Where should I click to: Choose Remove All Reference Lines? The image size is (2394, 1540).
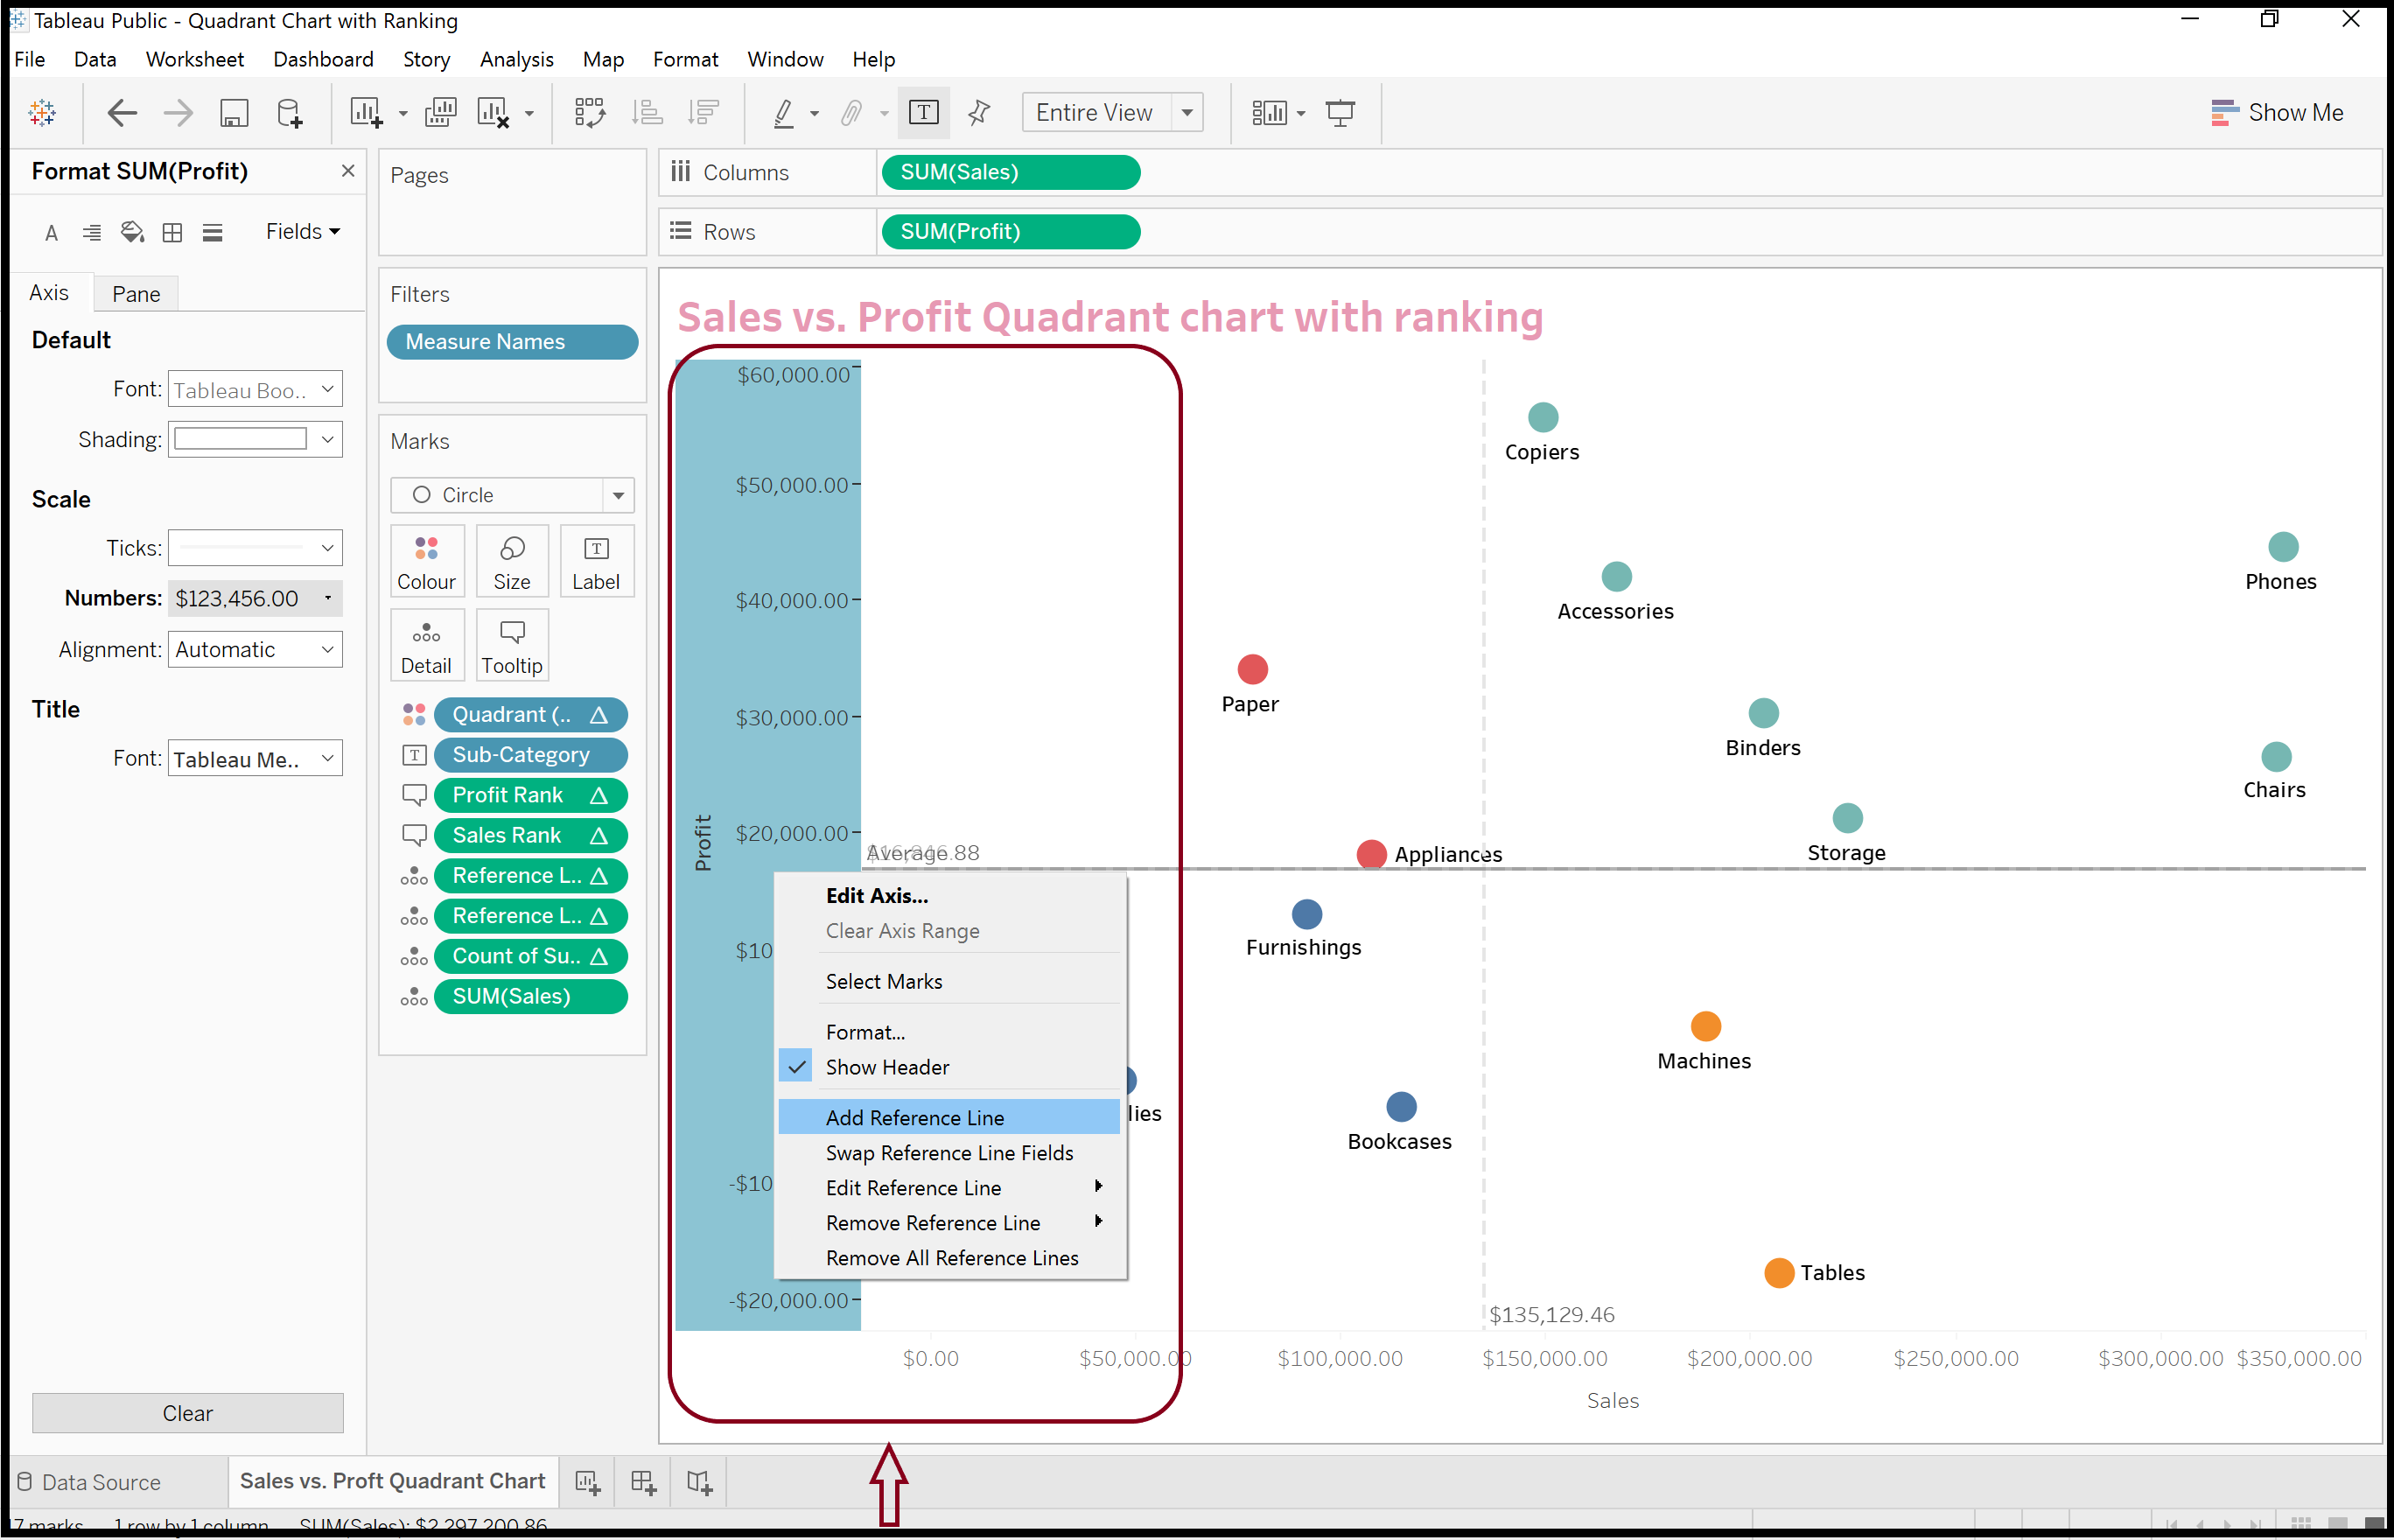tap(950, 1258)
